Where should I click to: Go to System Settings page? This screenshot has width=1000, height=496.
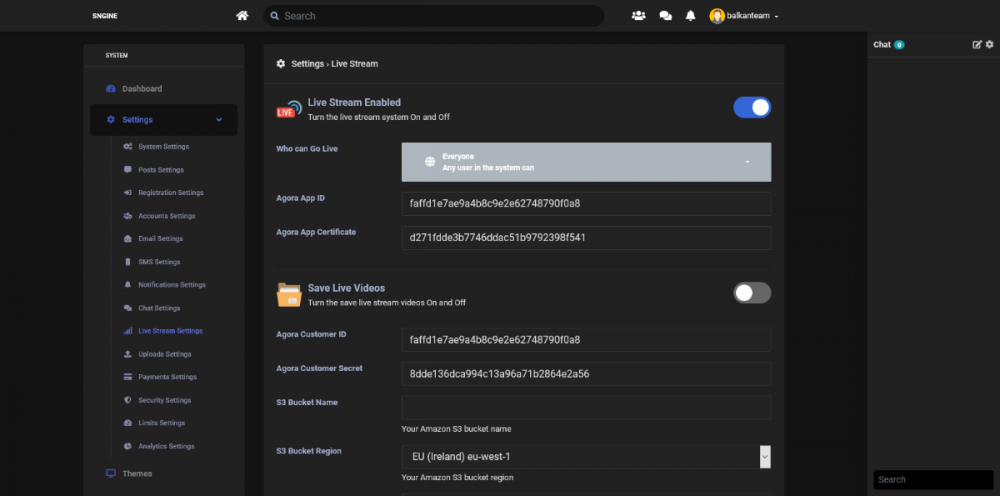point(164,147)
